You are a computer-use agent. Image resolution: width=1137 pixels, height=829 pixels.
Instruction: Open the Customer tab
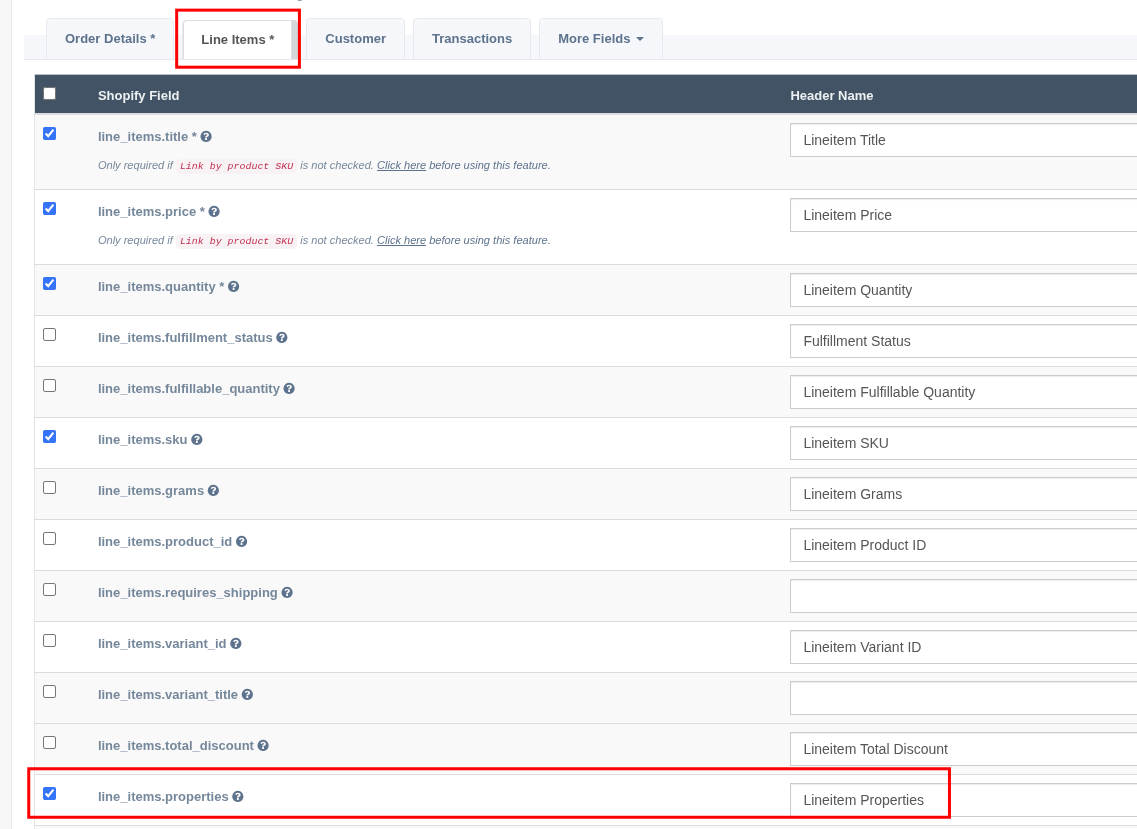click(355, 39)
